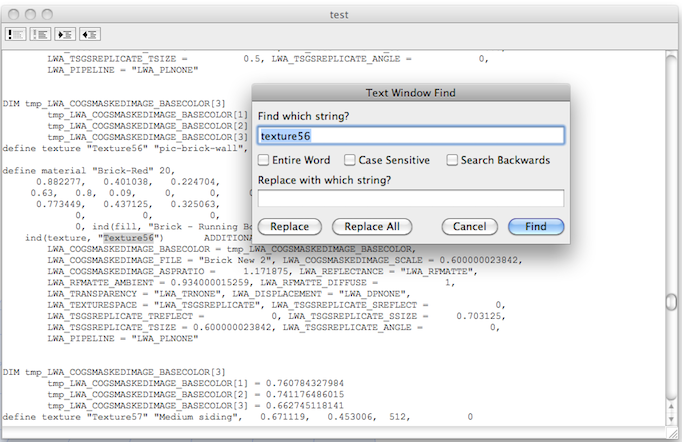
Task: Click the Text Window Find dialog title bar
Action: pyautogui.click(x=411, y=93)
